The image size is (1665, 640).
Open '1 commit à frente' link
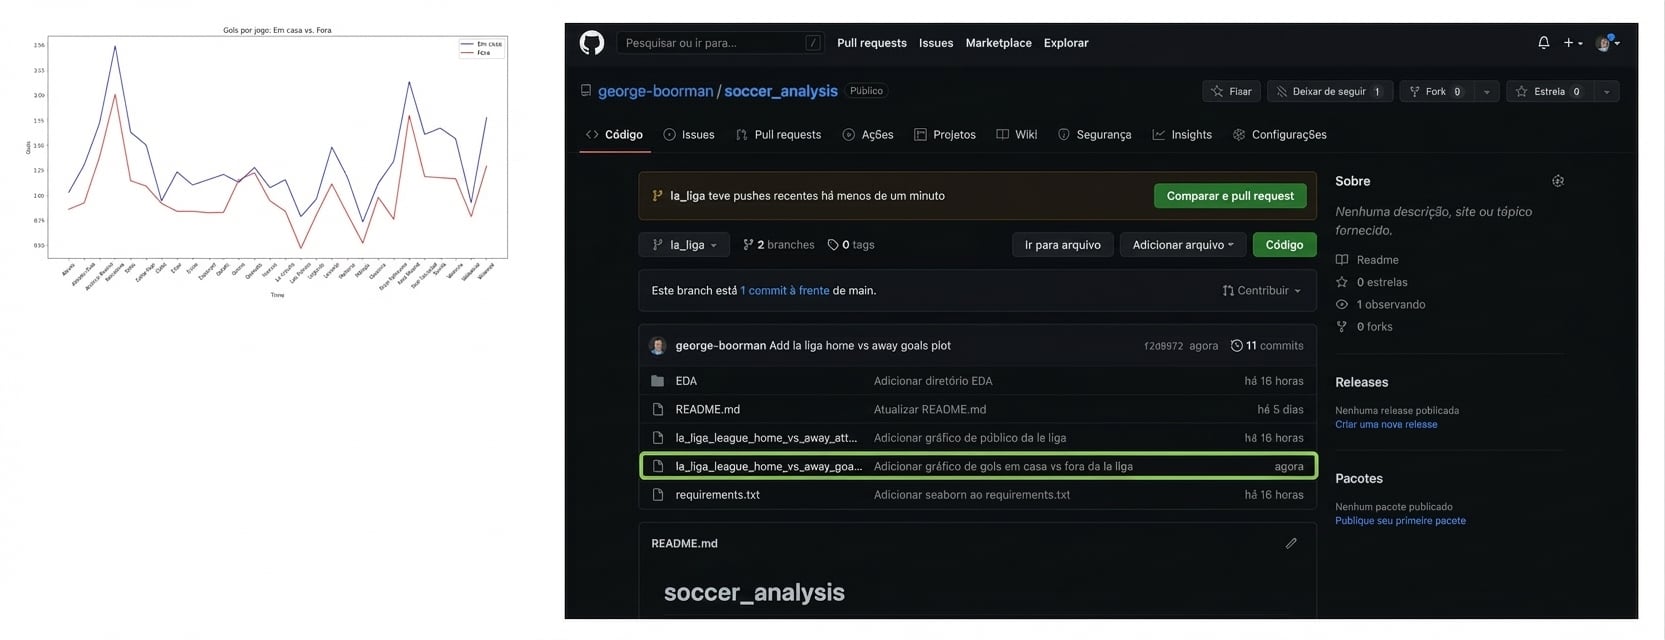tap(785, 291)
